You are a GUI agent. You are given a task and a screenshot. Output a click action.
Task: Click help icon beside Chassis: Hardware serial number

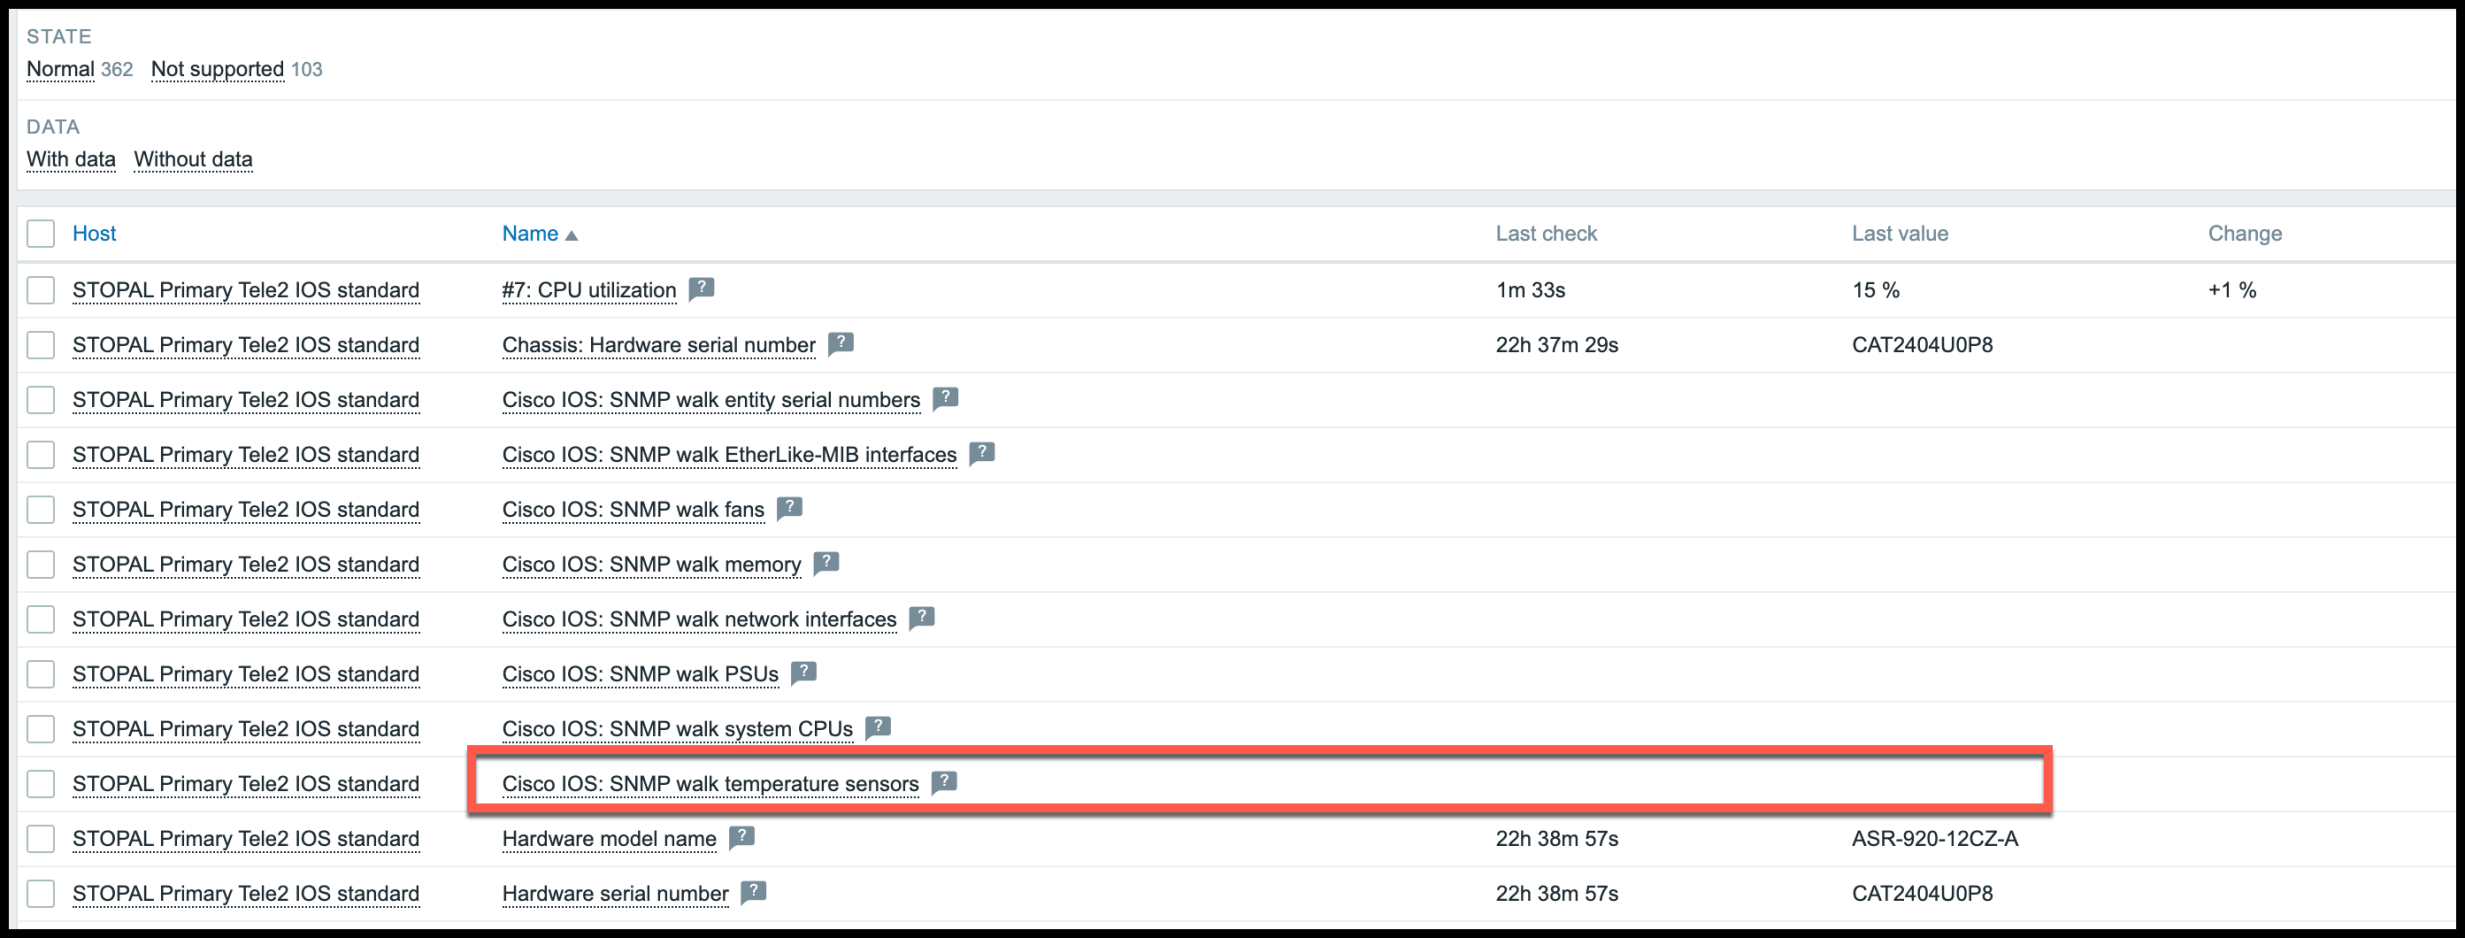coord(841,344)
